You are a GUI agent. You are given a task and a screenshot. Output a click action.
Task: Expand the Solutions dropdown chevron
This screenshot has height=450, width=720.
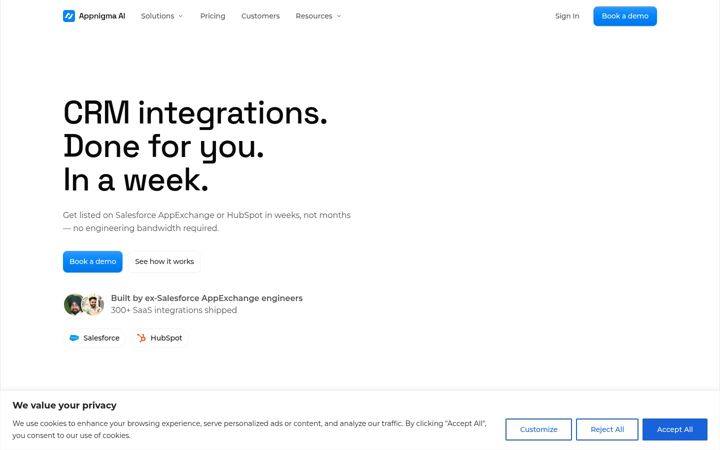pyautogui.click(x=180, y=16)
